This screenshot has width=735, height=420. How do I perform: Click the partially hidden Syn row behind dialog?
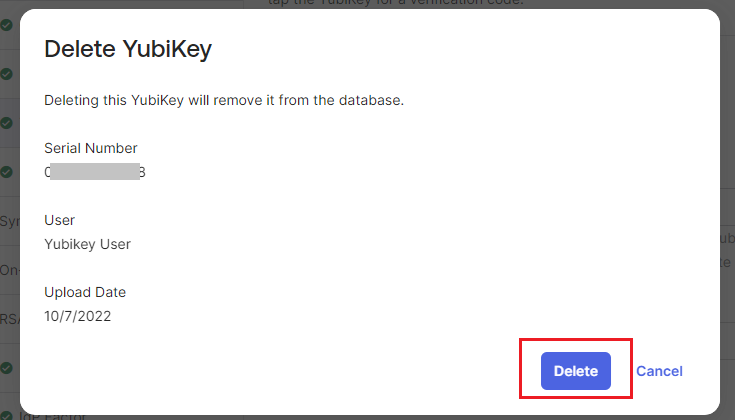[10, 222]
